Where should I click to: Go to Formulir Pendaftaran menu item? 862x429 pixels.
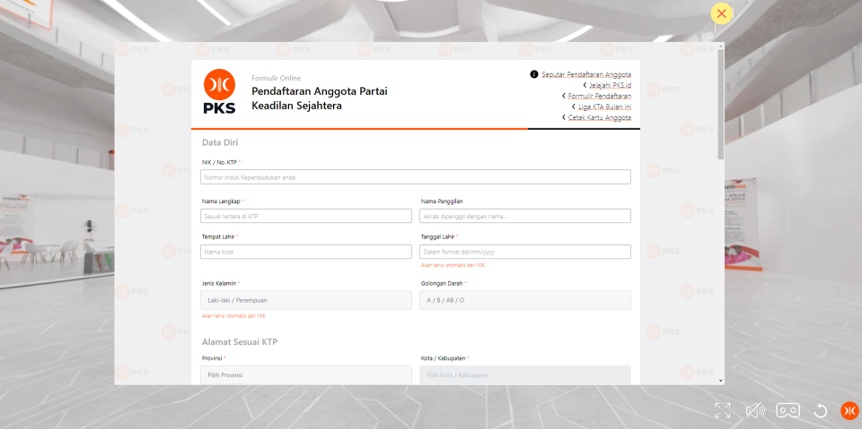click(x=599, y=96)
